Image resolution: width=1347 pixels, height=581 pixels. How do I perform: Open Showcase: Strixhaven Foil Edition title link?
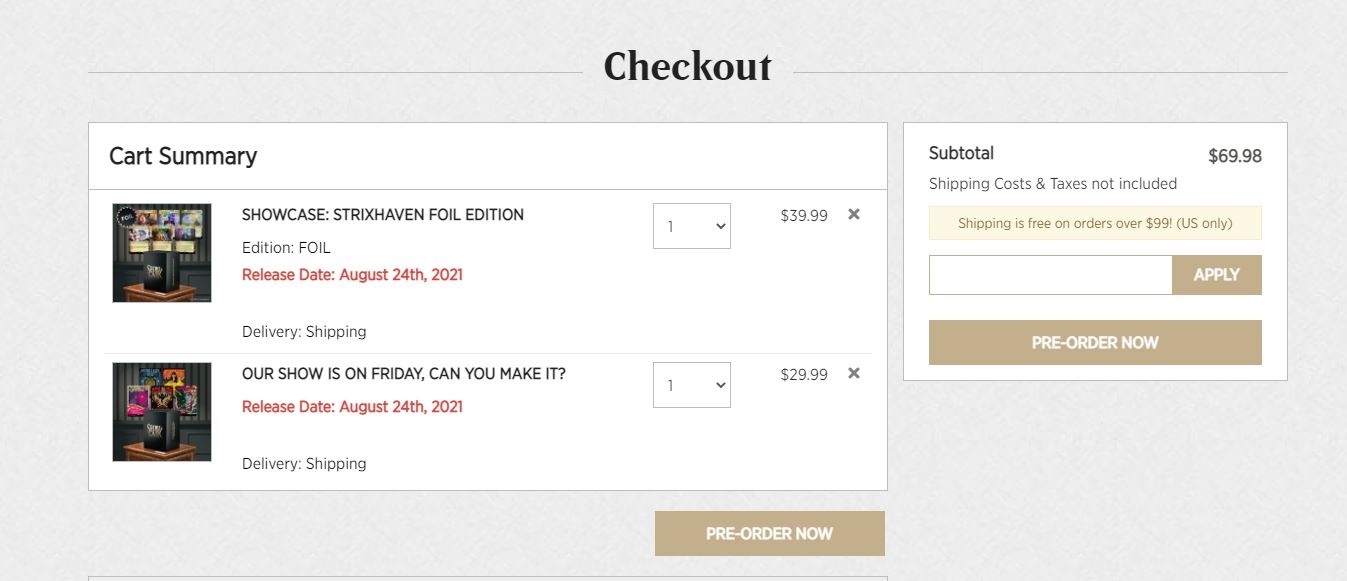coord(383,215)
